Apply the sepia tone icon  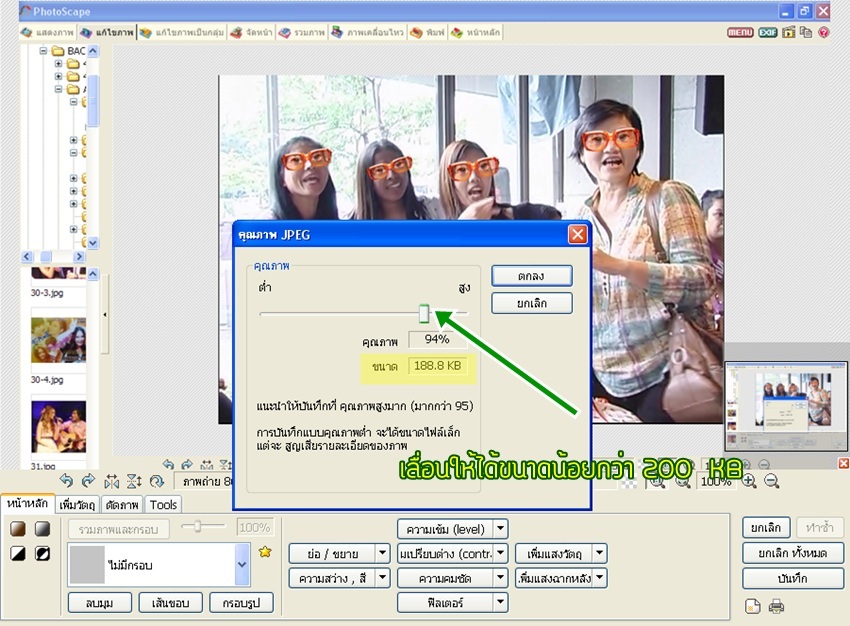point(18,528)
